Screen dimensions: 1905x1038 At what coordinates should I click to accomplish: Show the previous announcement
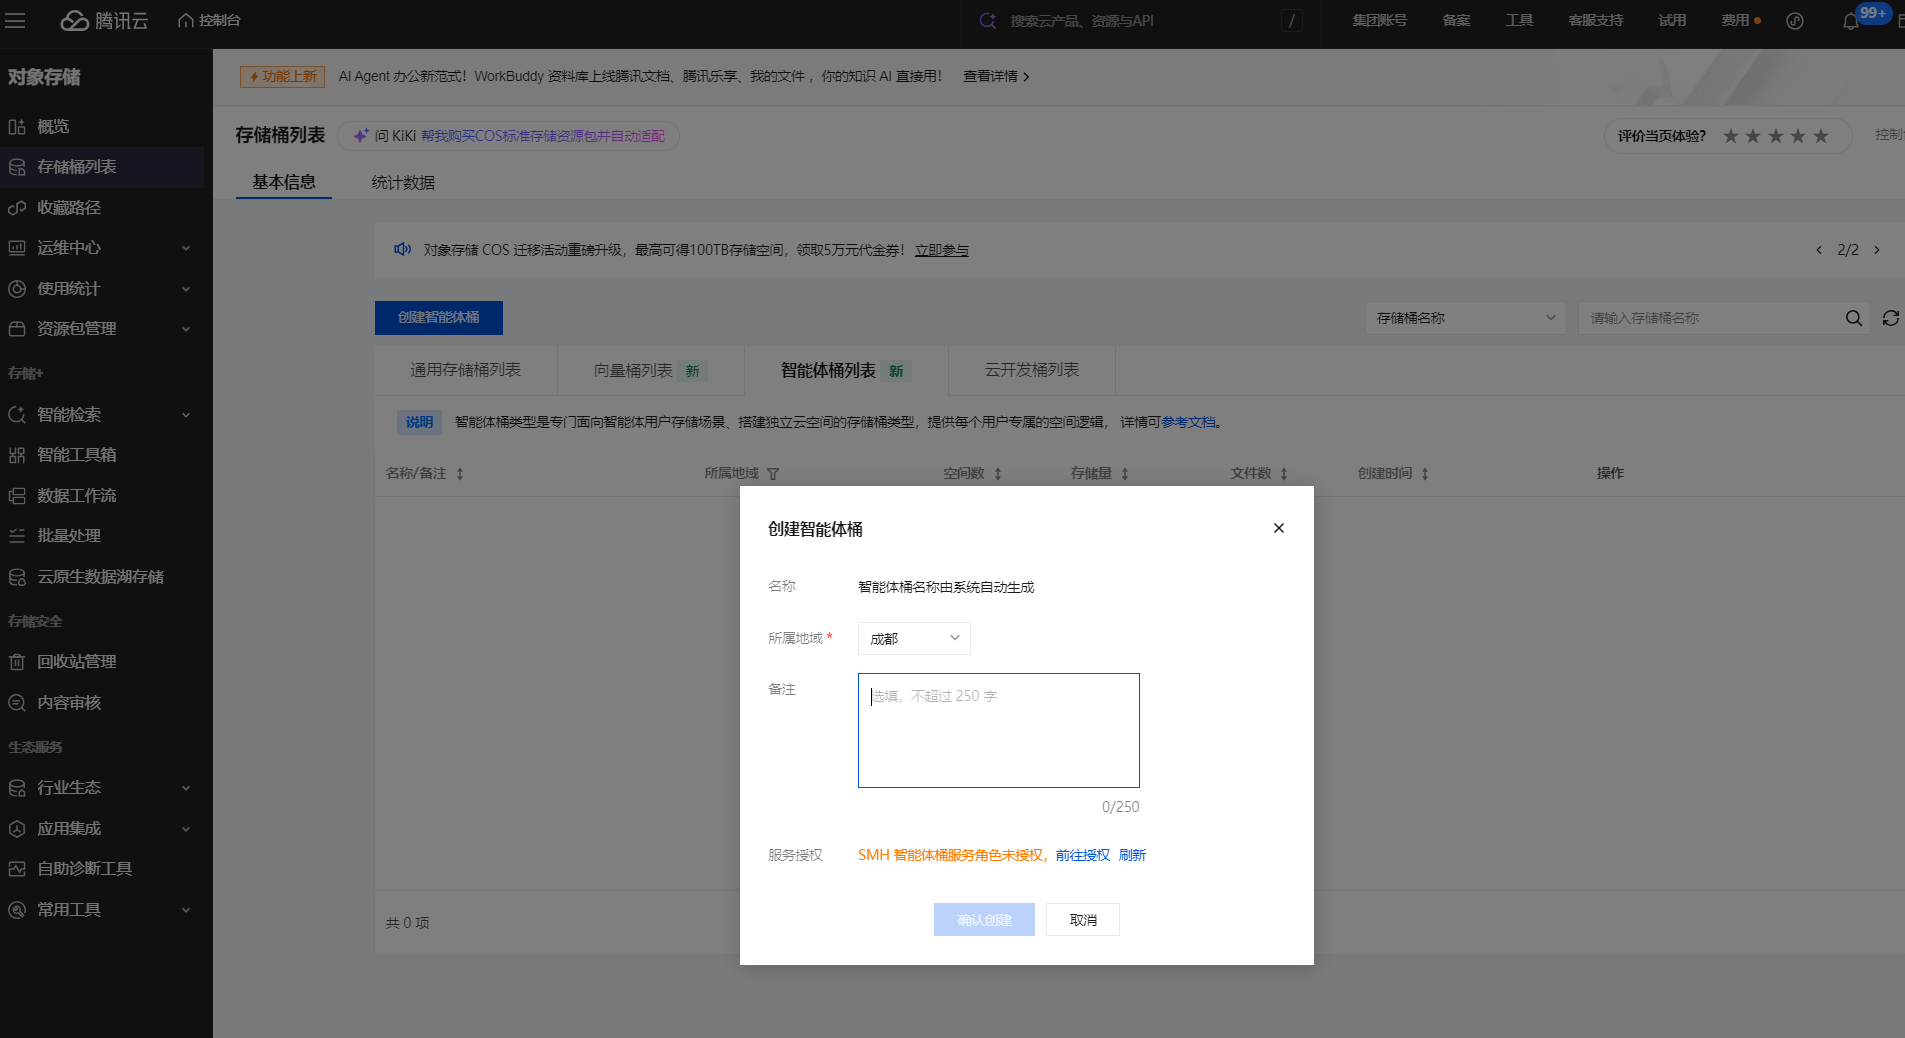(1819, 250)
